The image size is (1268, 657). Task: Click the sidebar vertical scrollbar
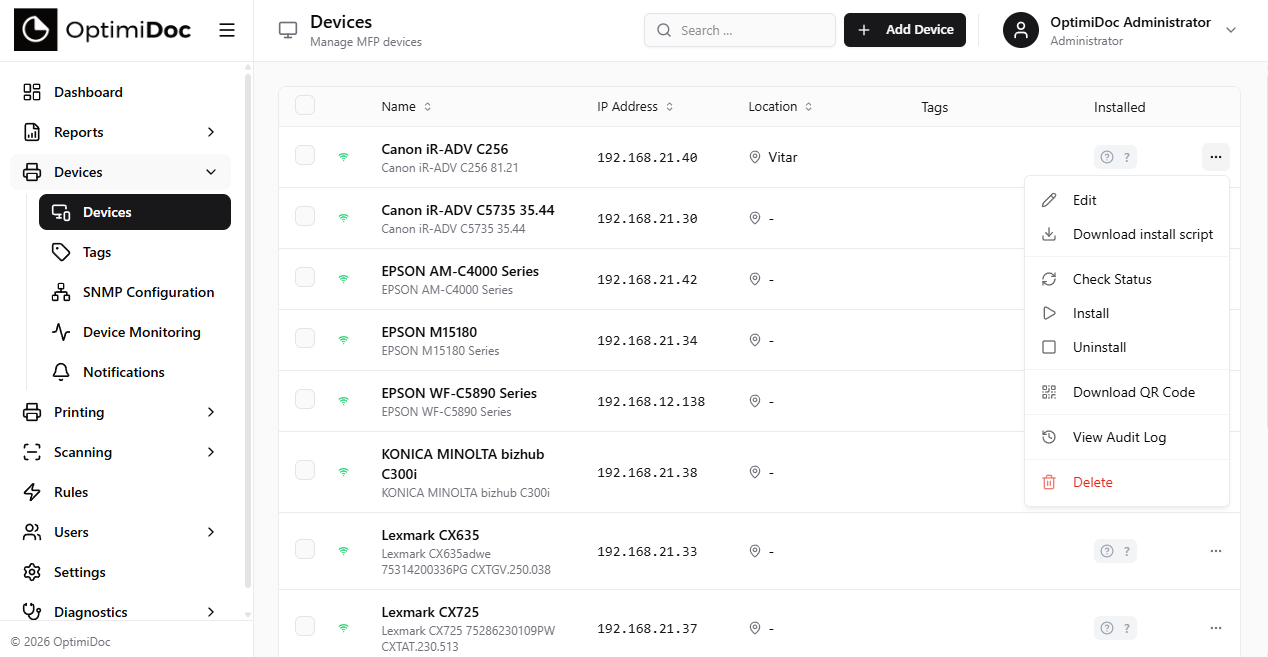coord(247,330)
